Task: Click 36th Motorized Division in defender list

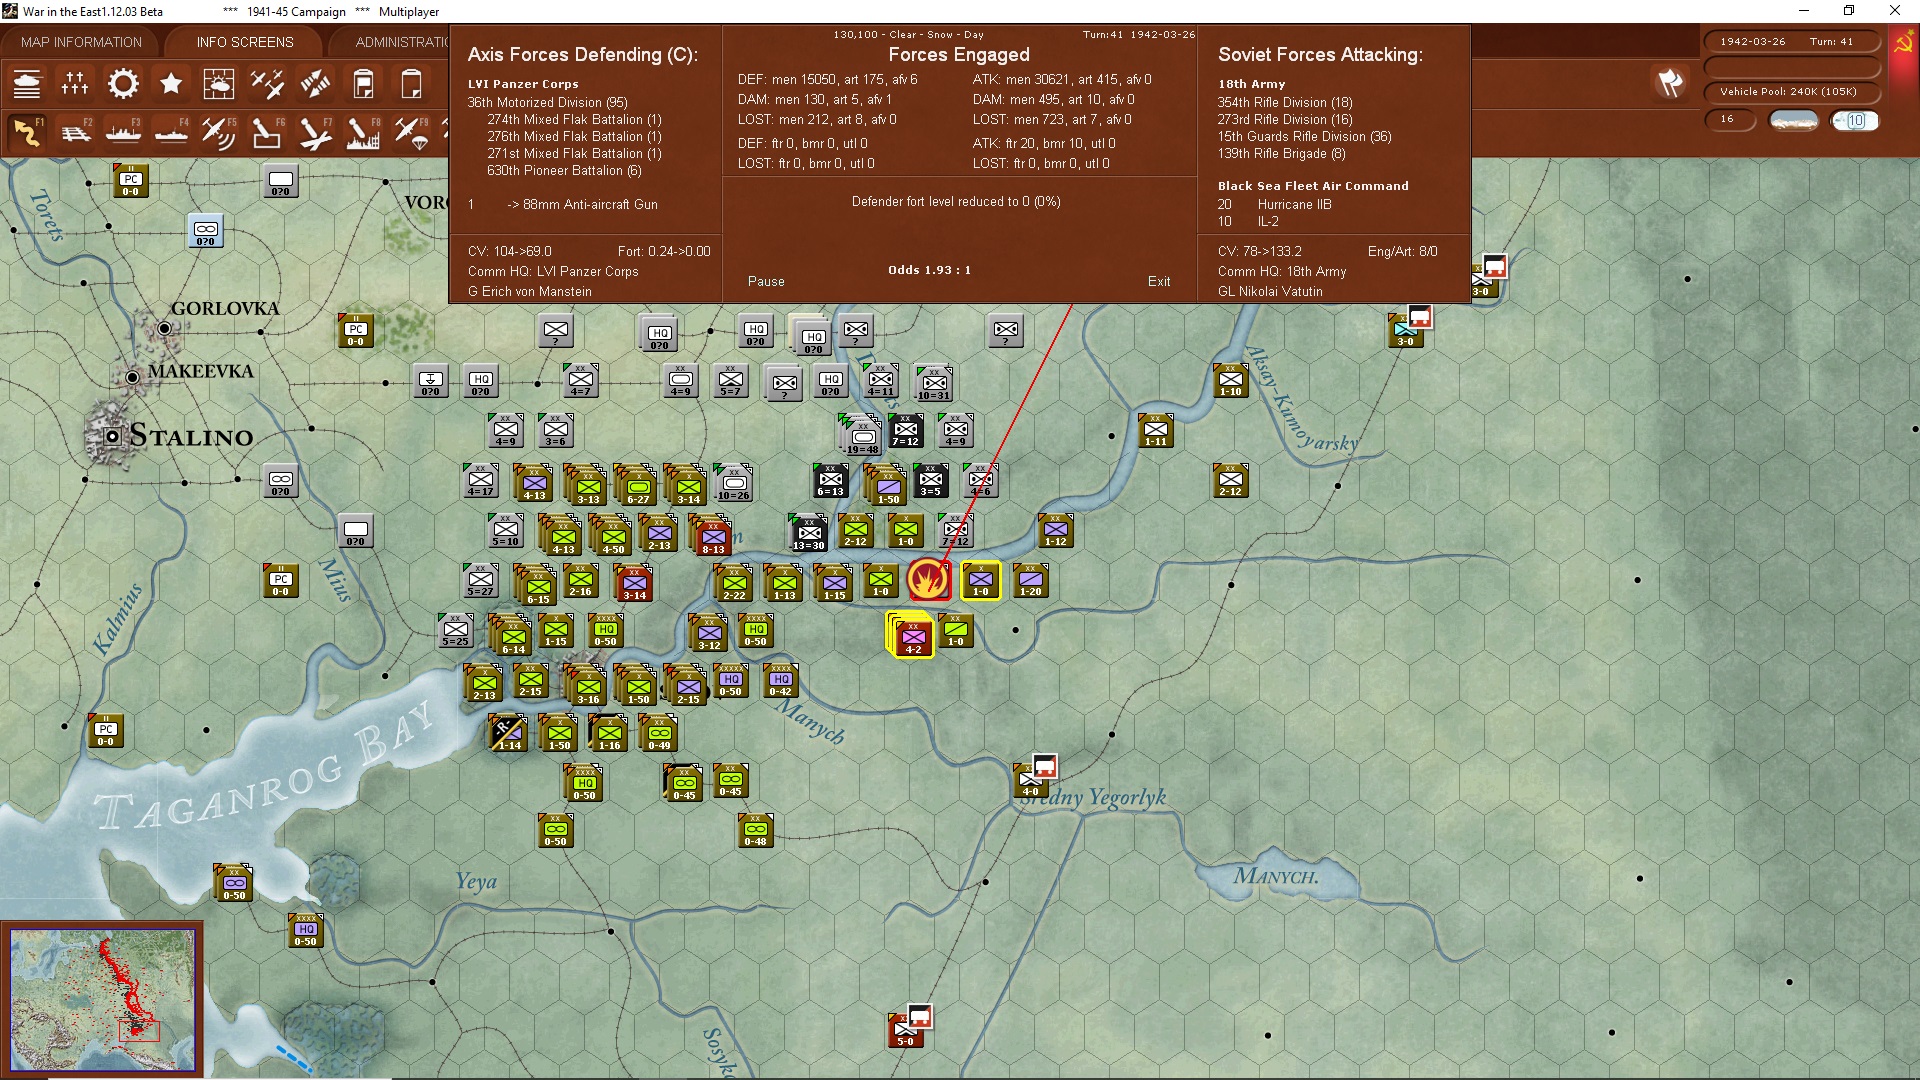Action: [x=547, y=102]
